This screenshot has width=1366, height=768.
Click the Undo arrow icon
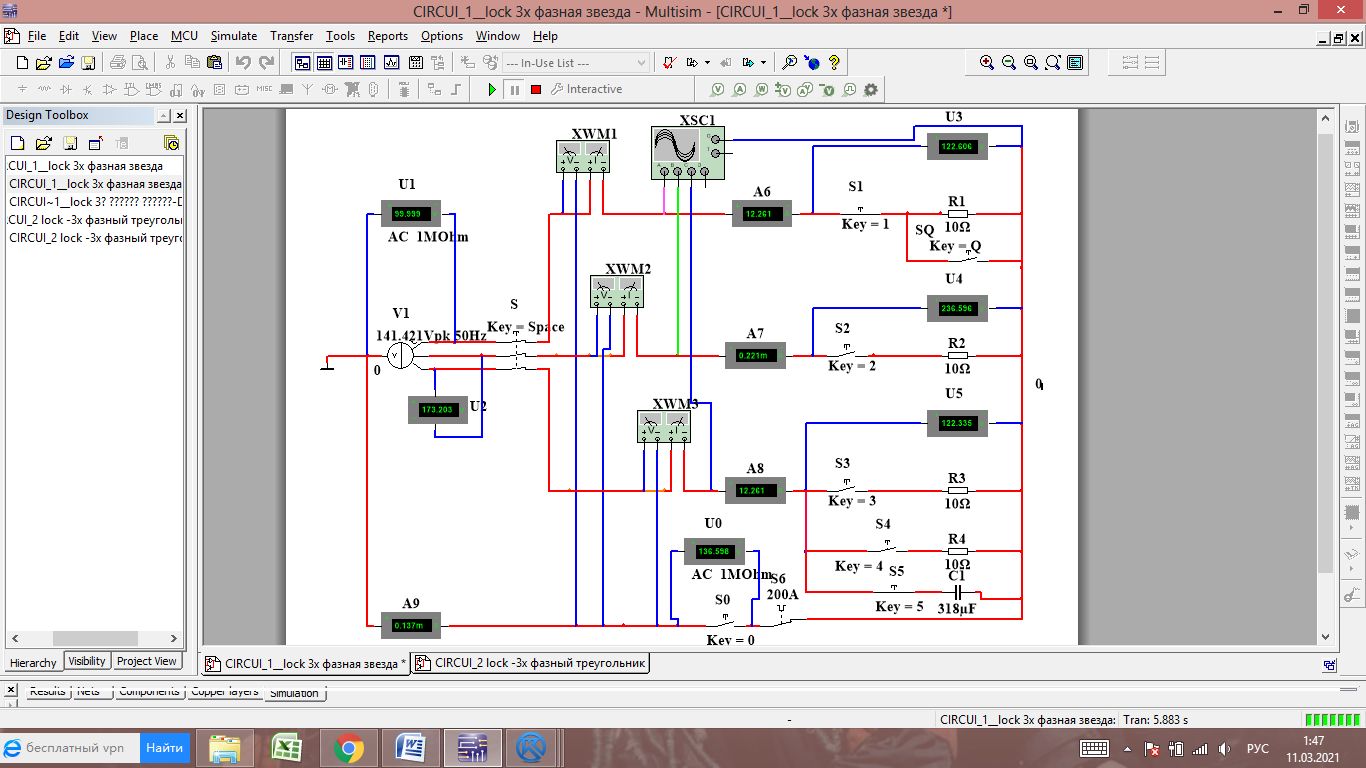point(243,63)
